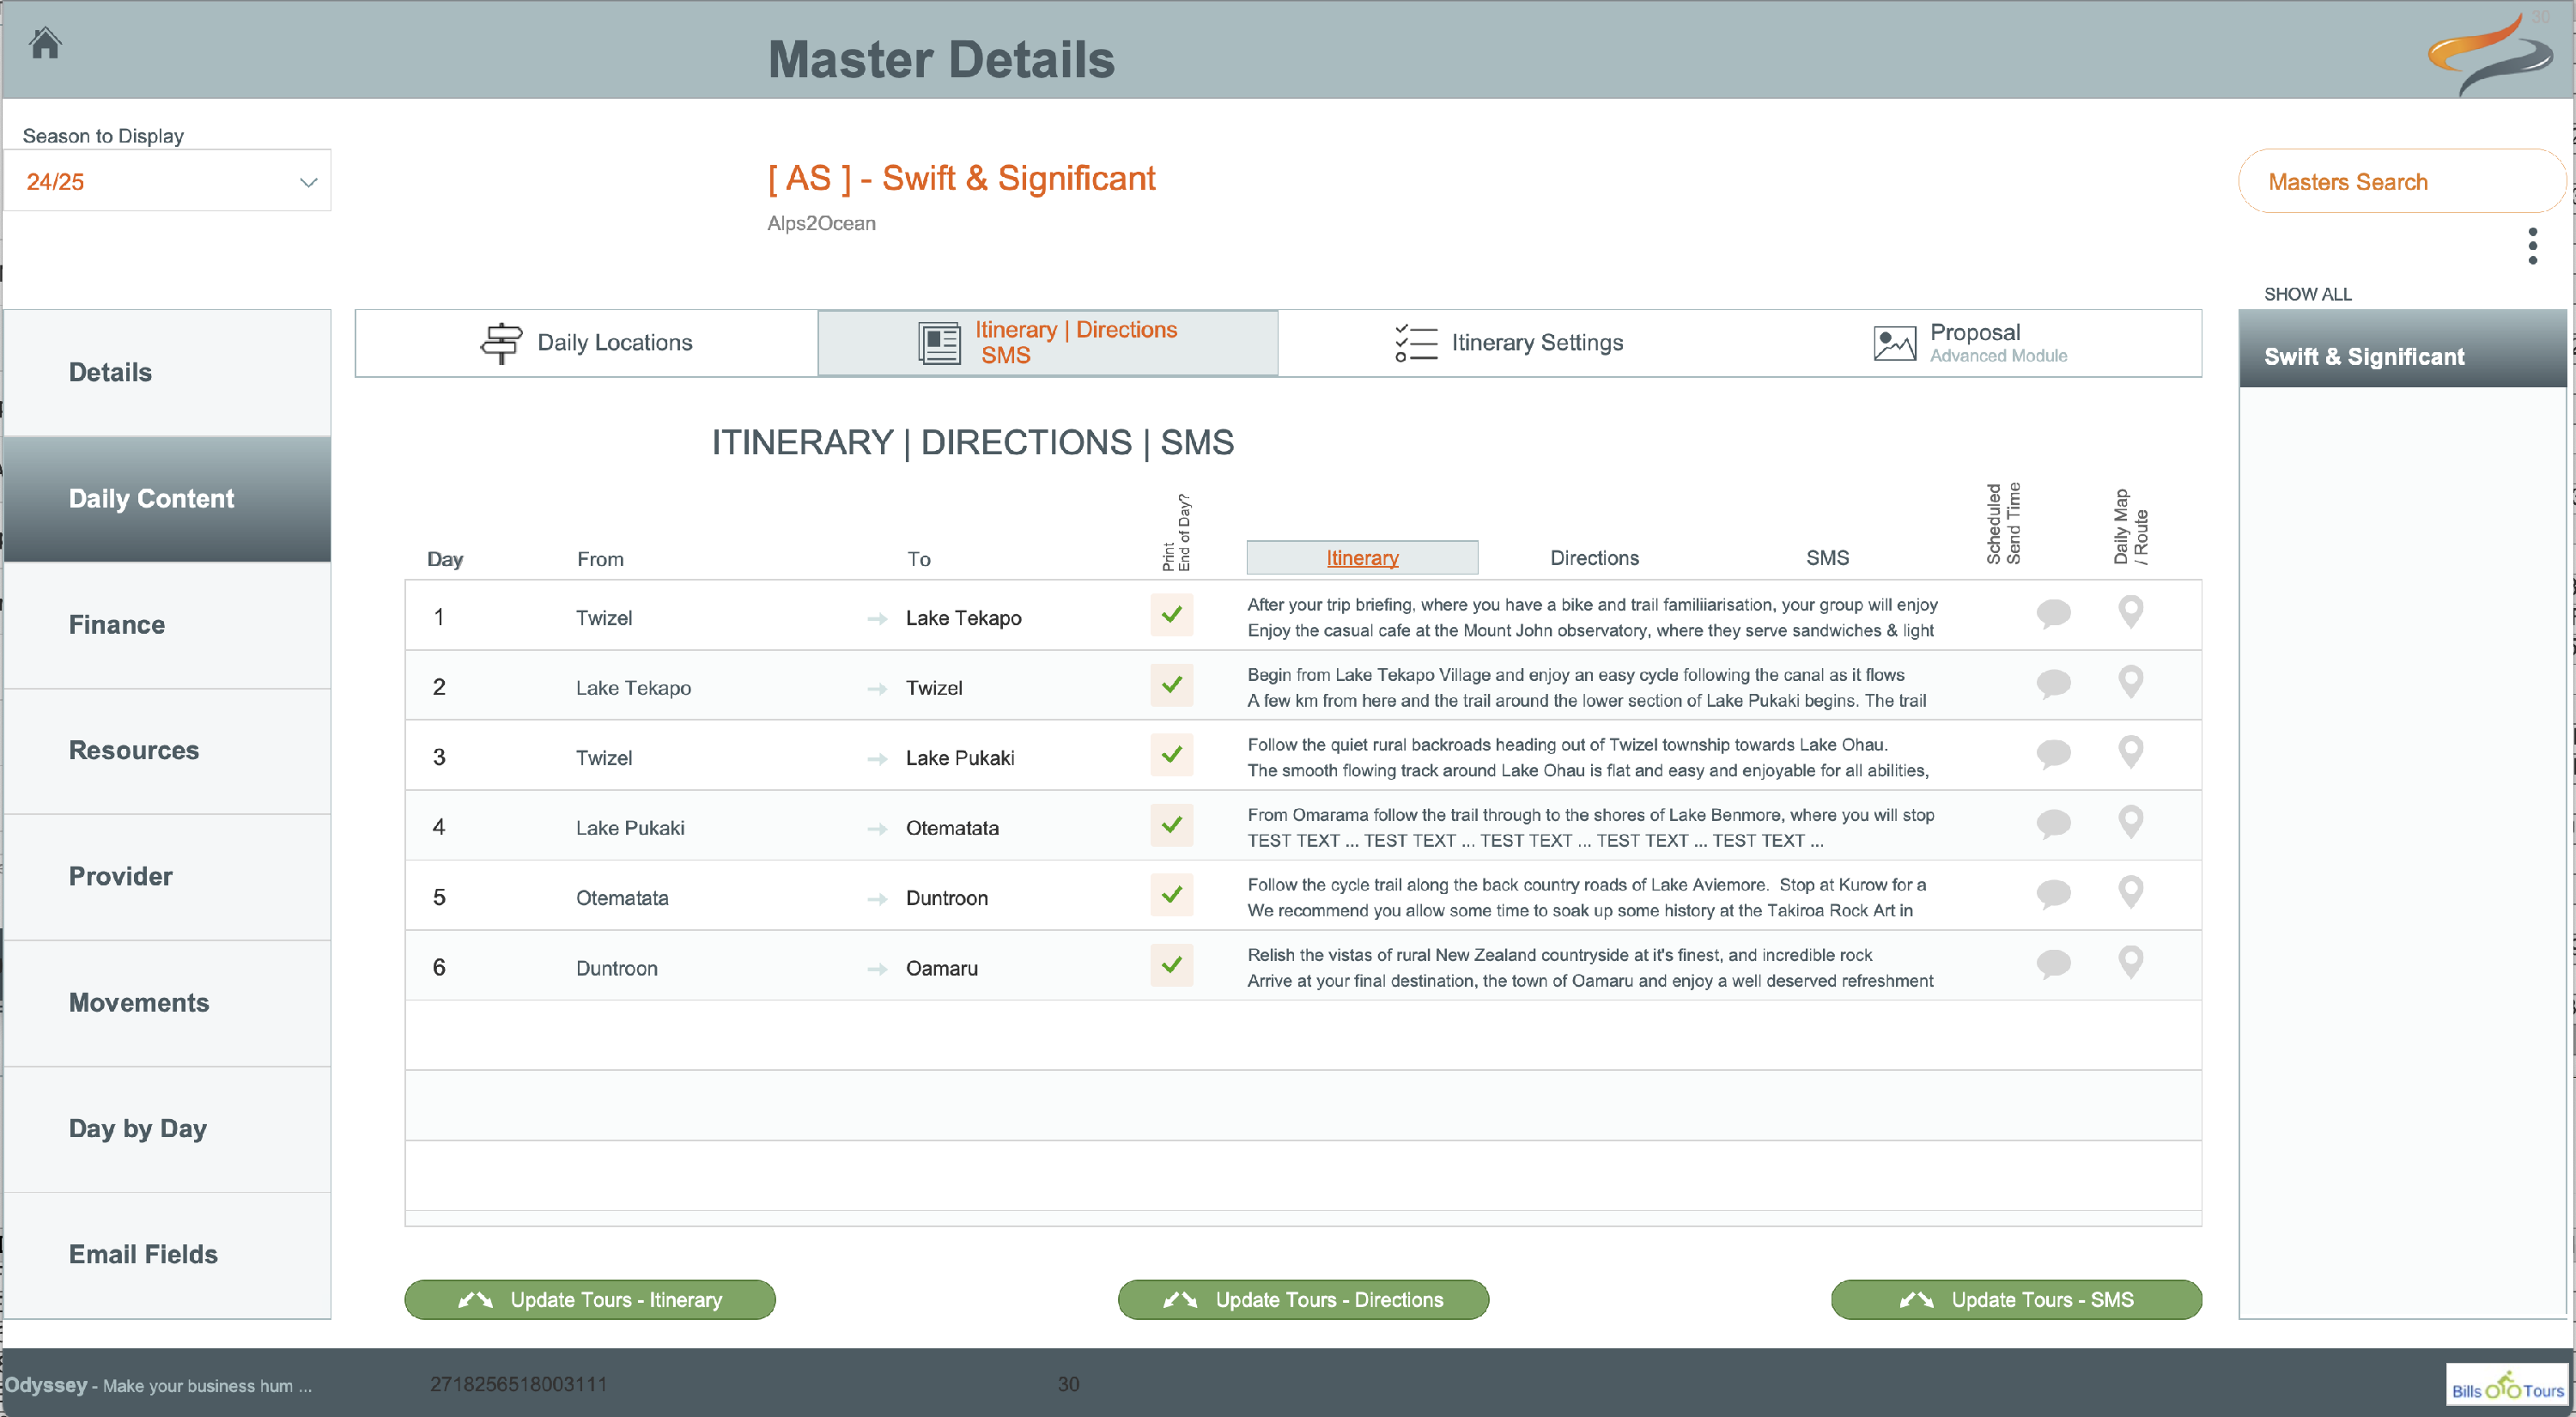Toggle Print End of Day for Day 1
2576x1417 pixels.
point(1171,615)
